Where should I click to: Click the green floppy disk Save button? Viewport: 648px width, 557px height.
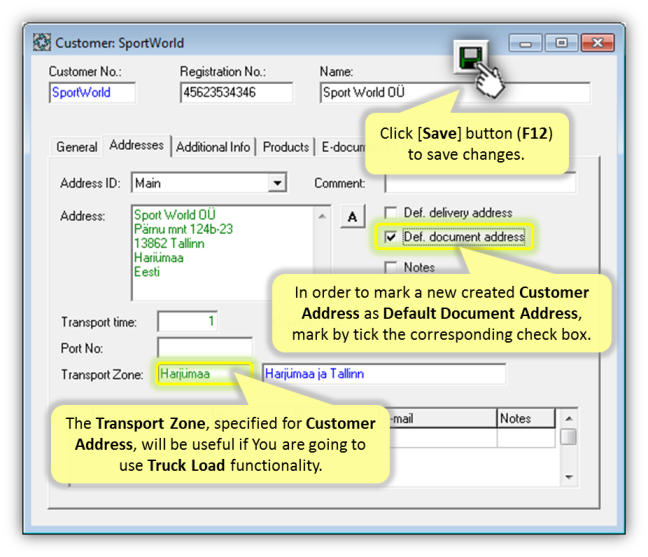click(471, 57)
